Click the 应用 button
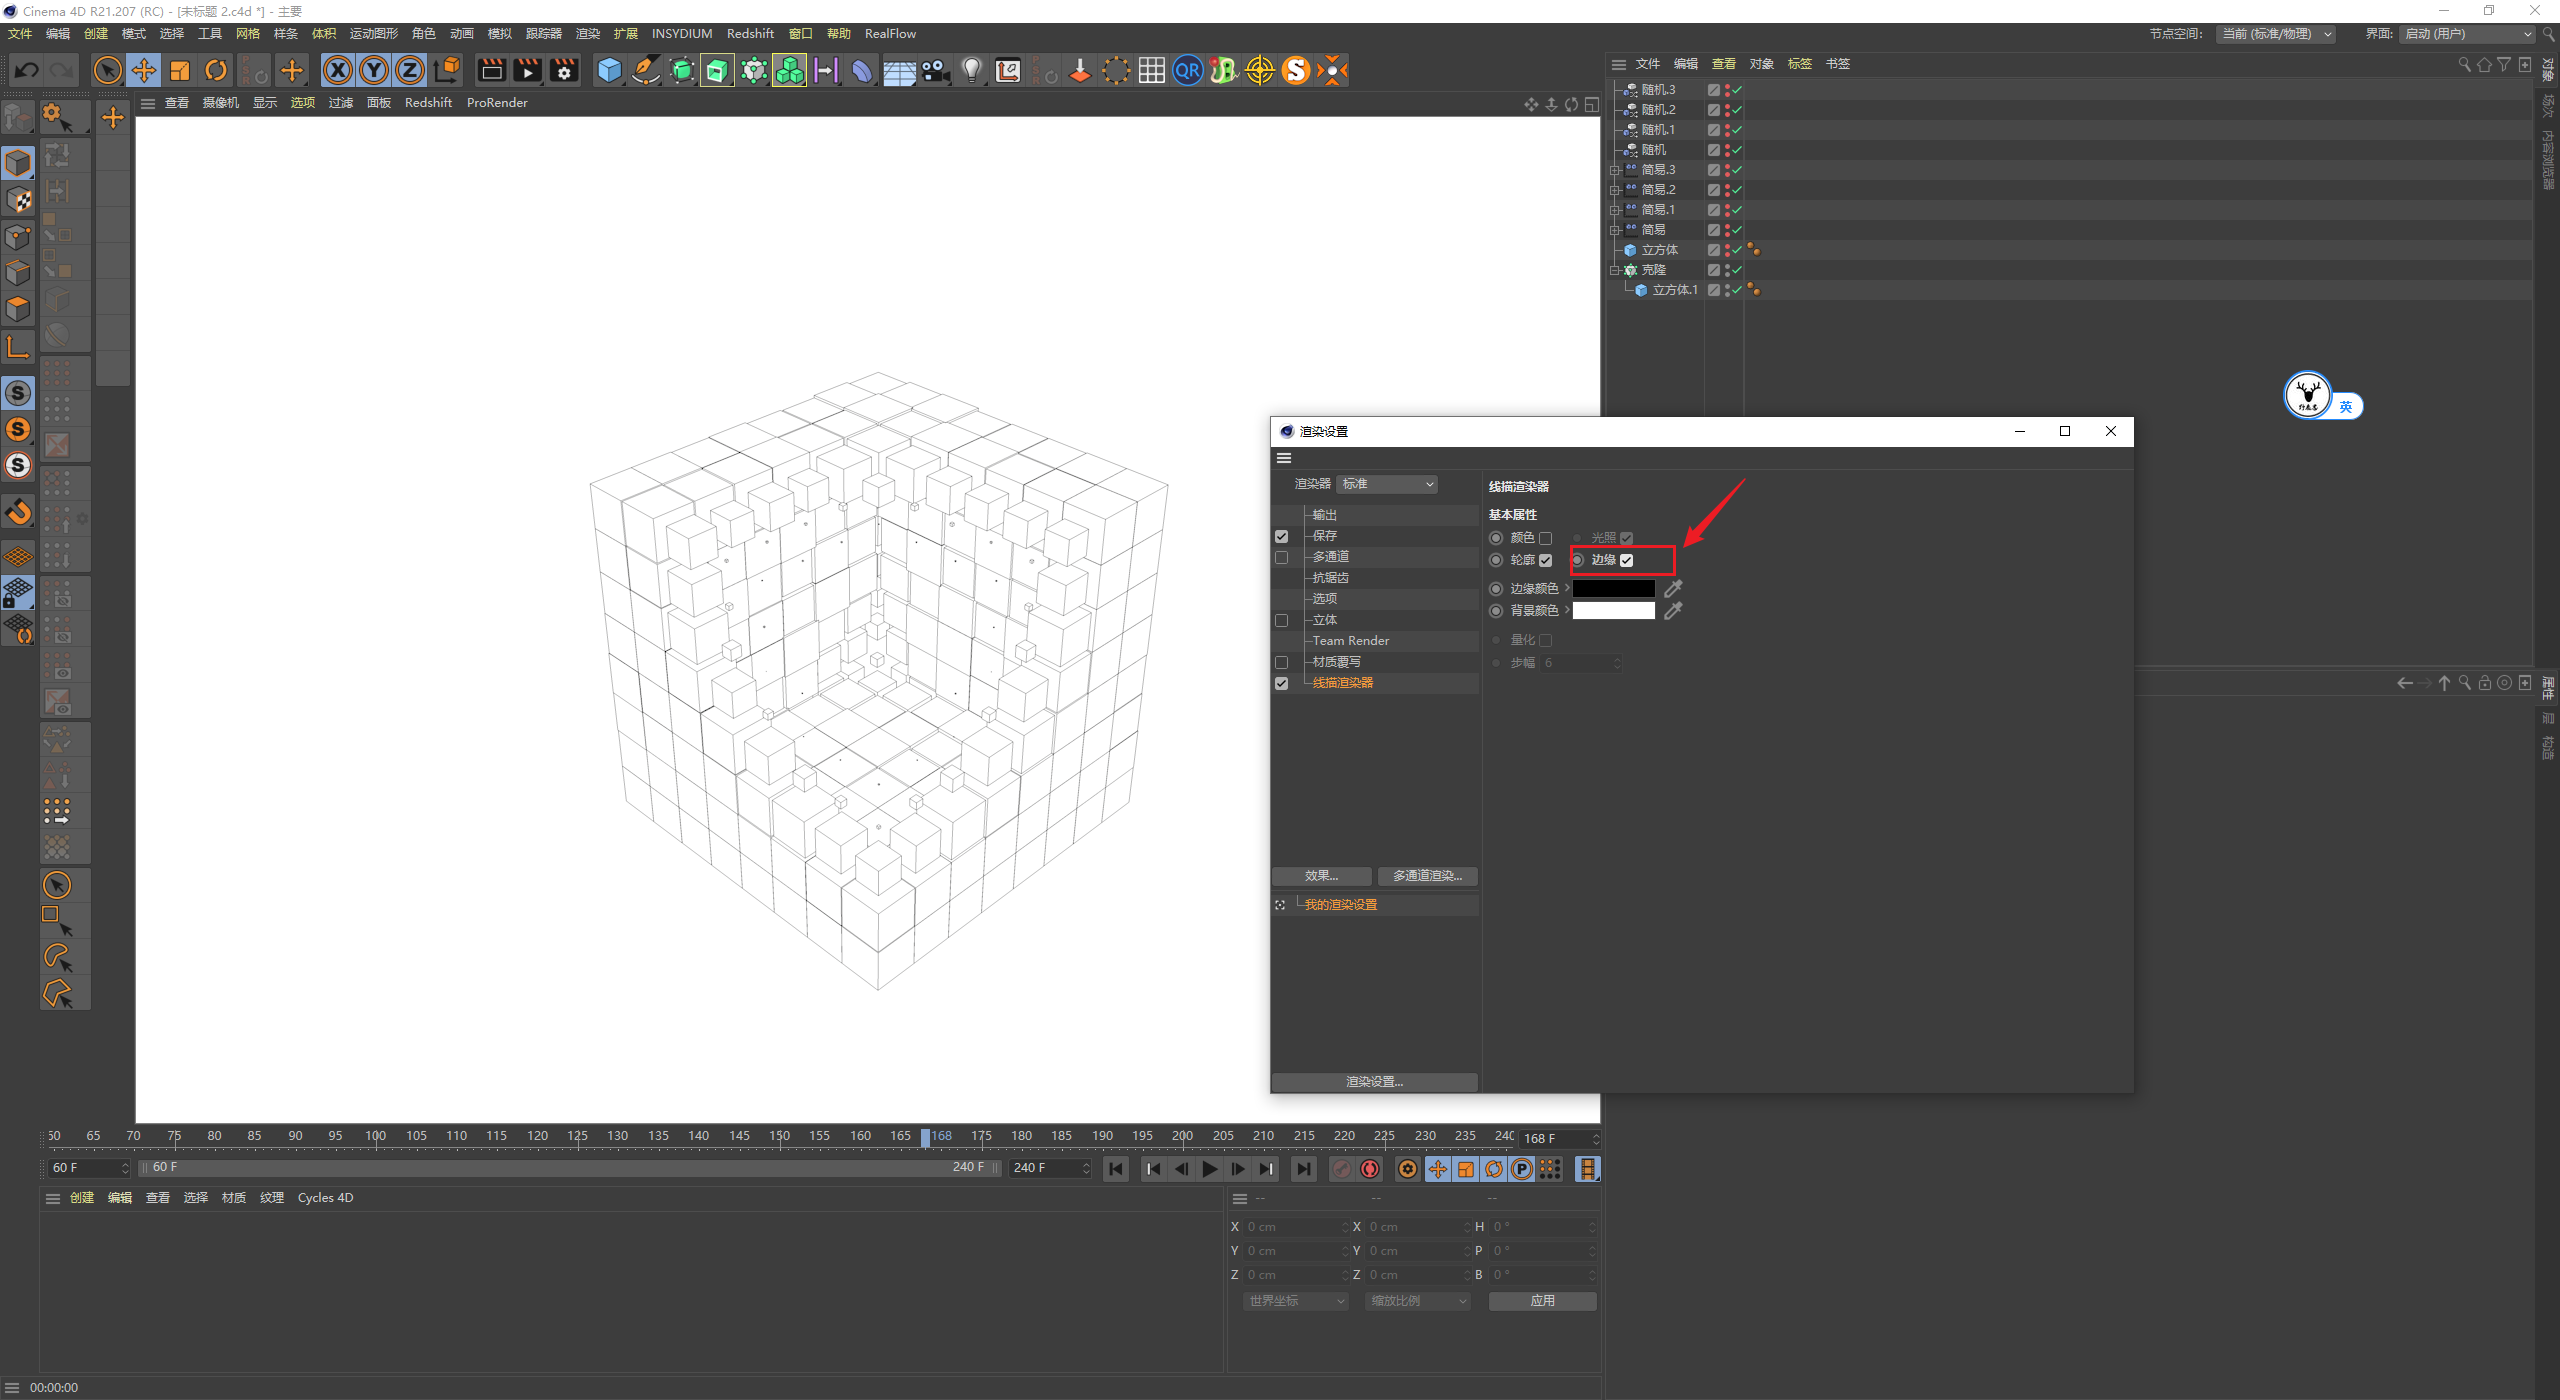 (1542, 1301)
